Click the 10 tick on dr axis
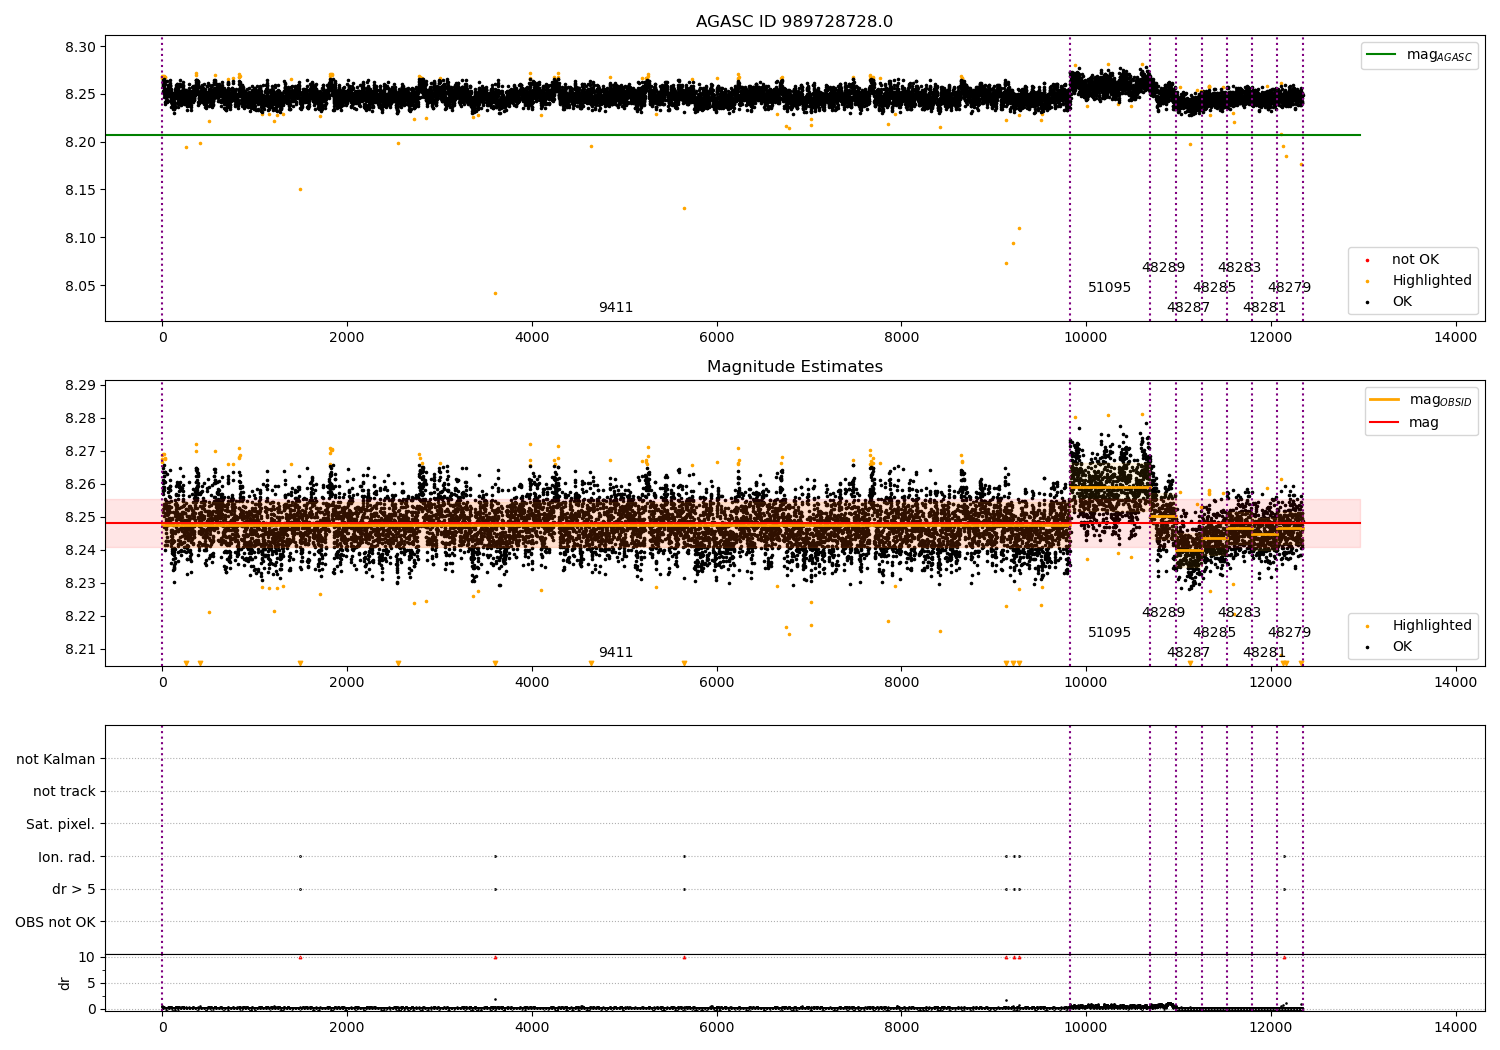The height and width of the screenshot is (1050, 1500). pyautogui.click(x=86, y=957)
